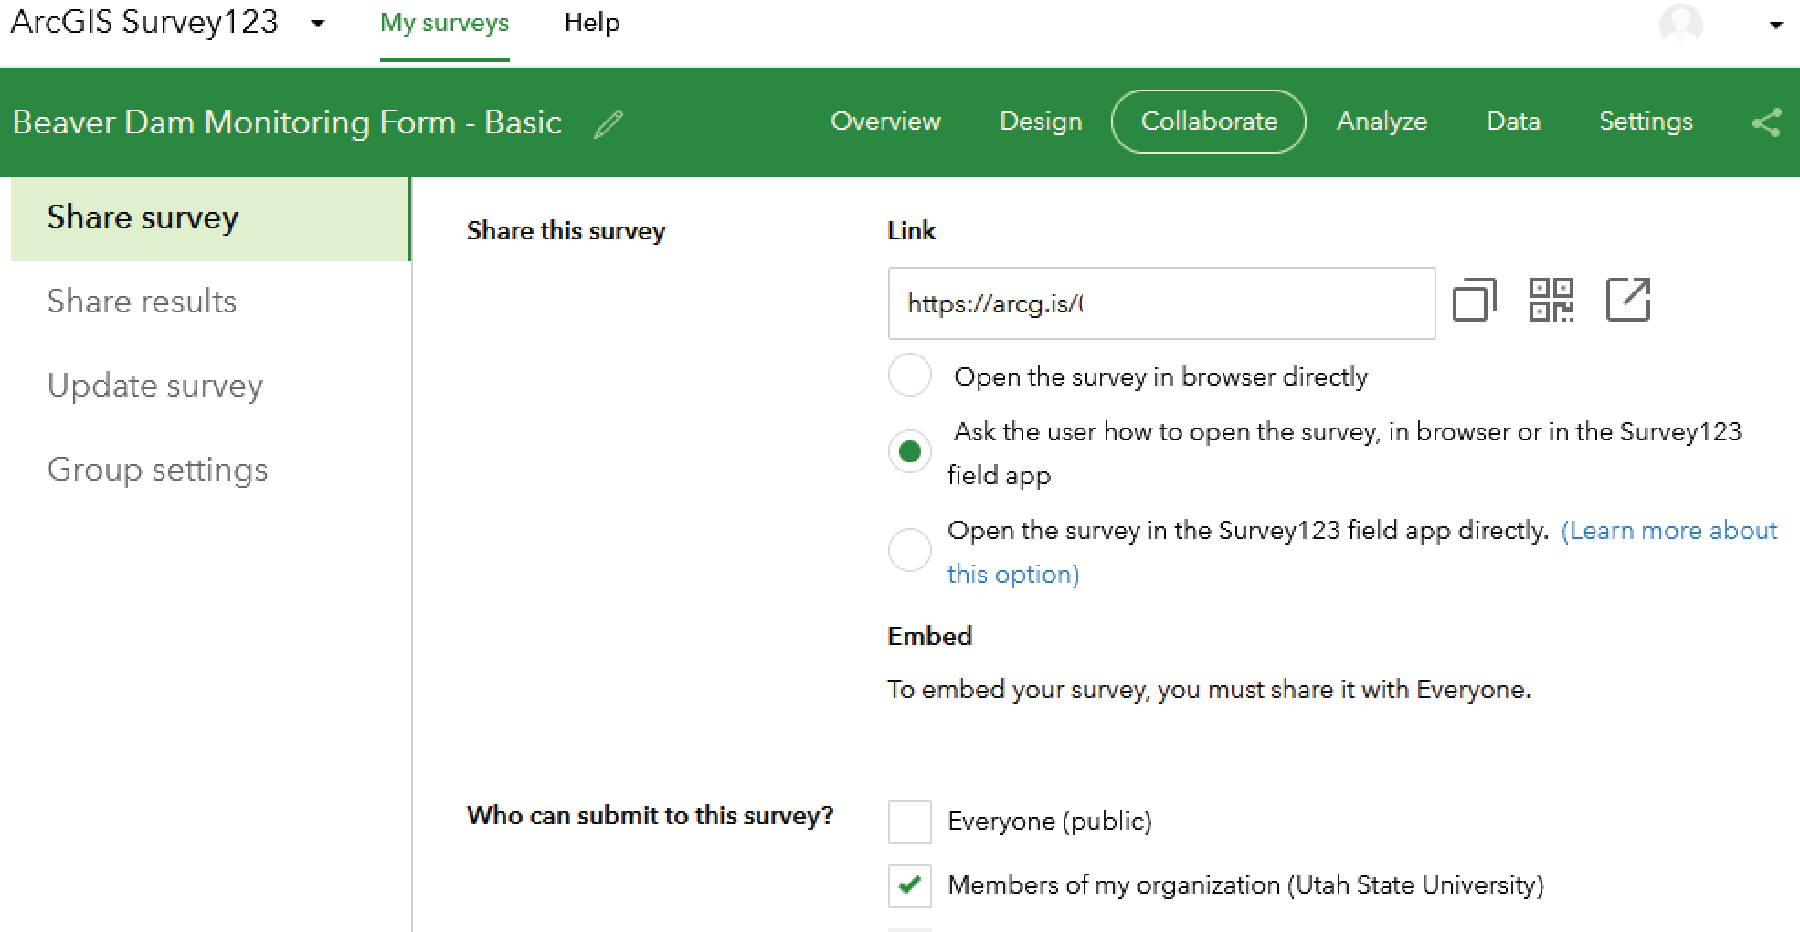Image resolution: width=1800 pixels, height=932 pixels.
Task: Click the Beaver Dam Monitoring Form title
Action: [x=287, y=122]
